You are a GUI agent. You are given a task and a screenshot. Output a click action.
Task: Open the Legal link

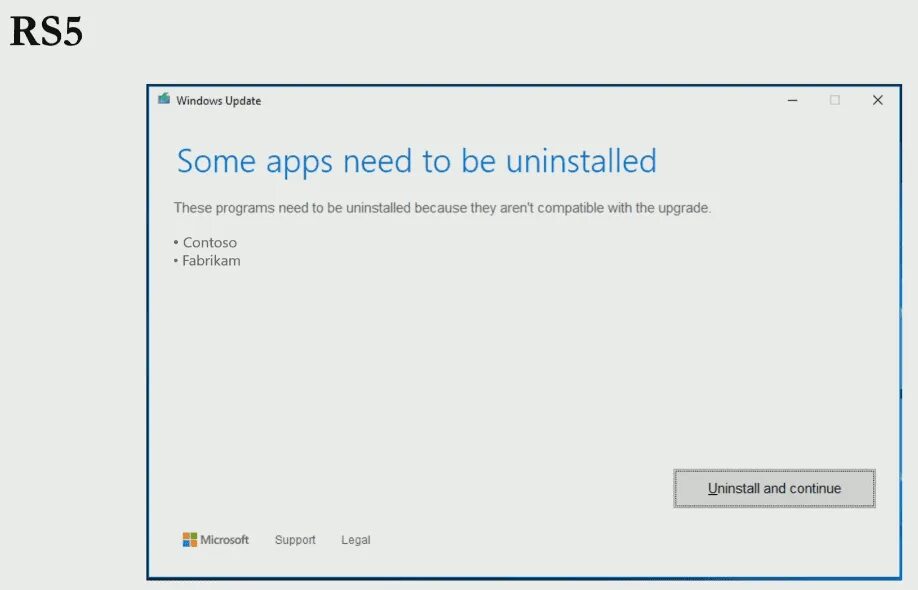click(356, 540)
